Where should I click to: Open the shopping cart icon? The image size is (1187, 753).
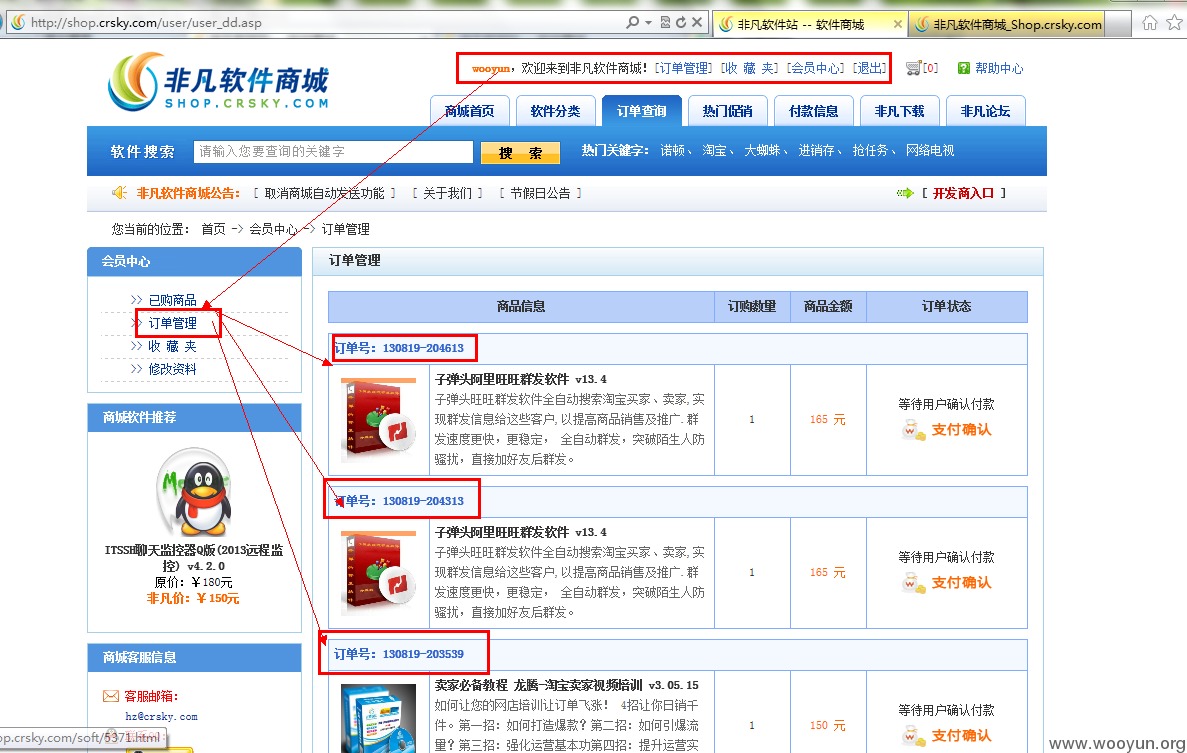coord(913,68)
